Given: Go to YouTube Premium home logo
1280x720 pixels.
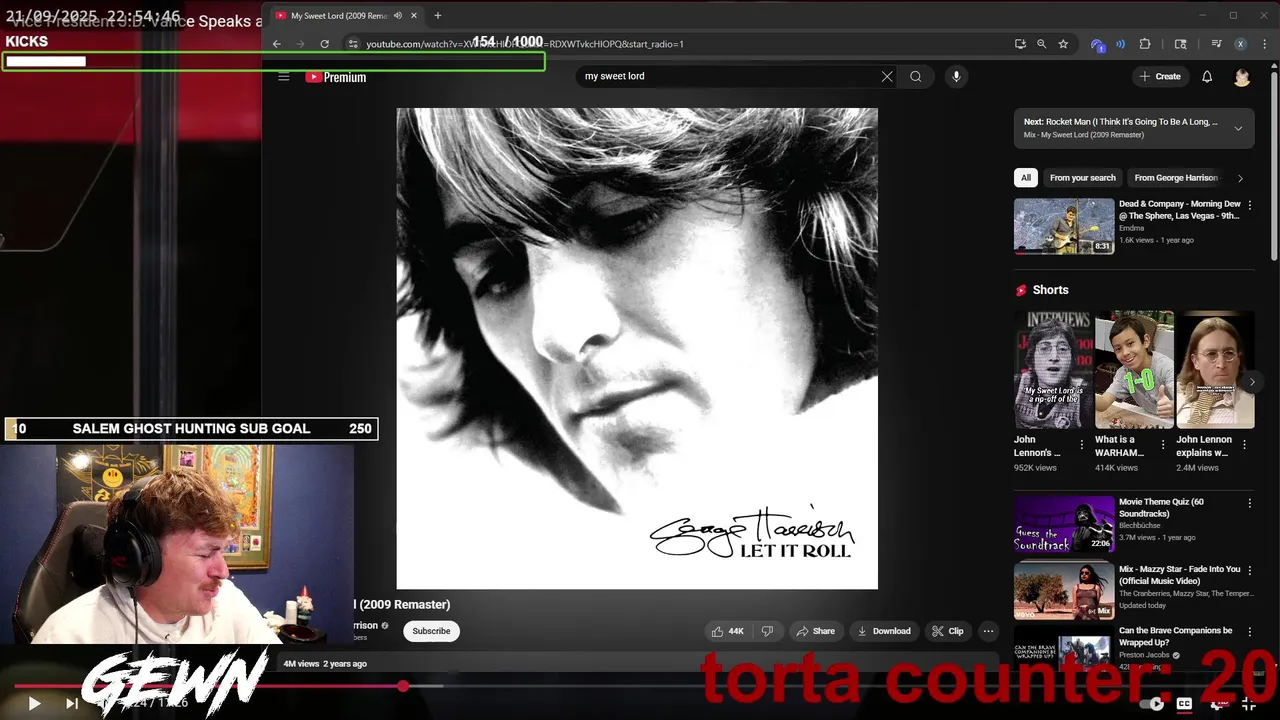Looking at the screenshot, I should 336,77.
